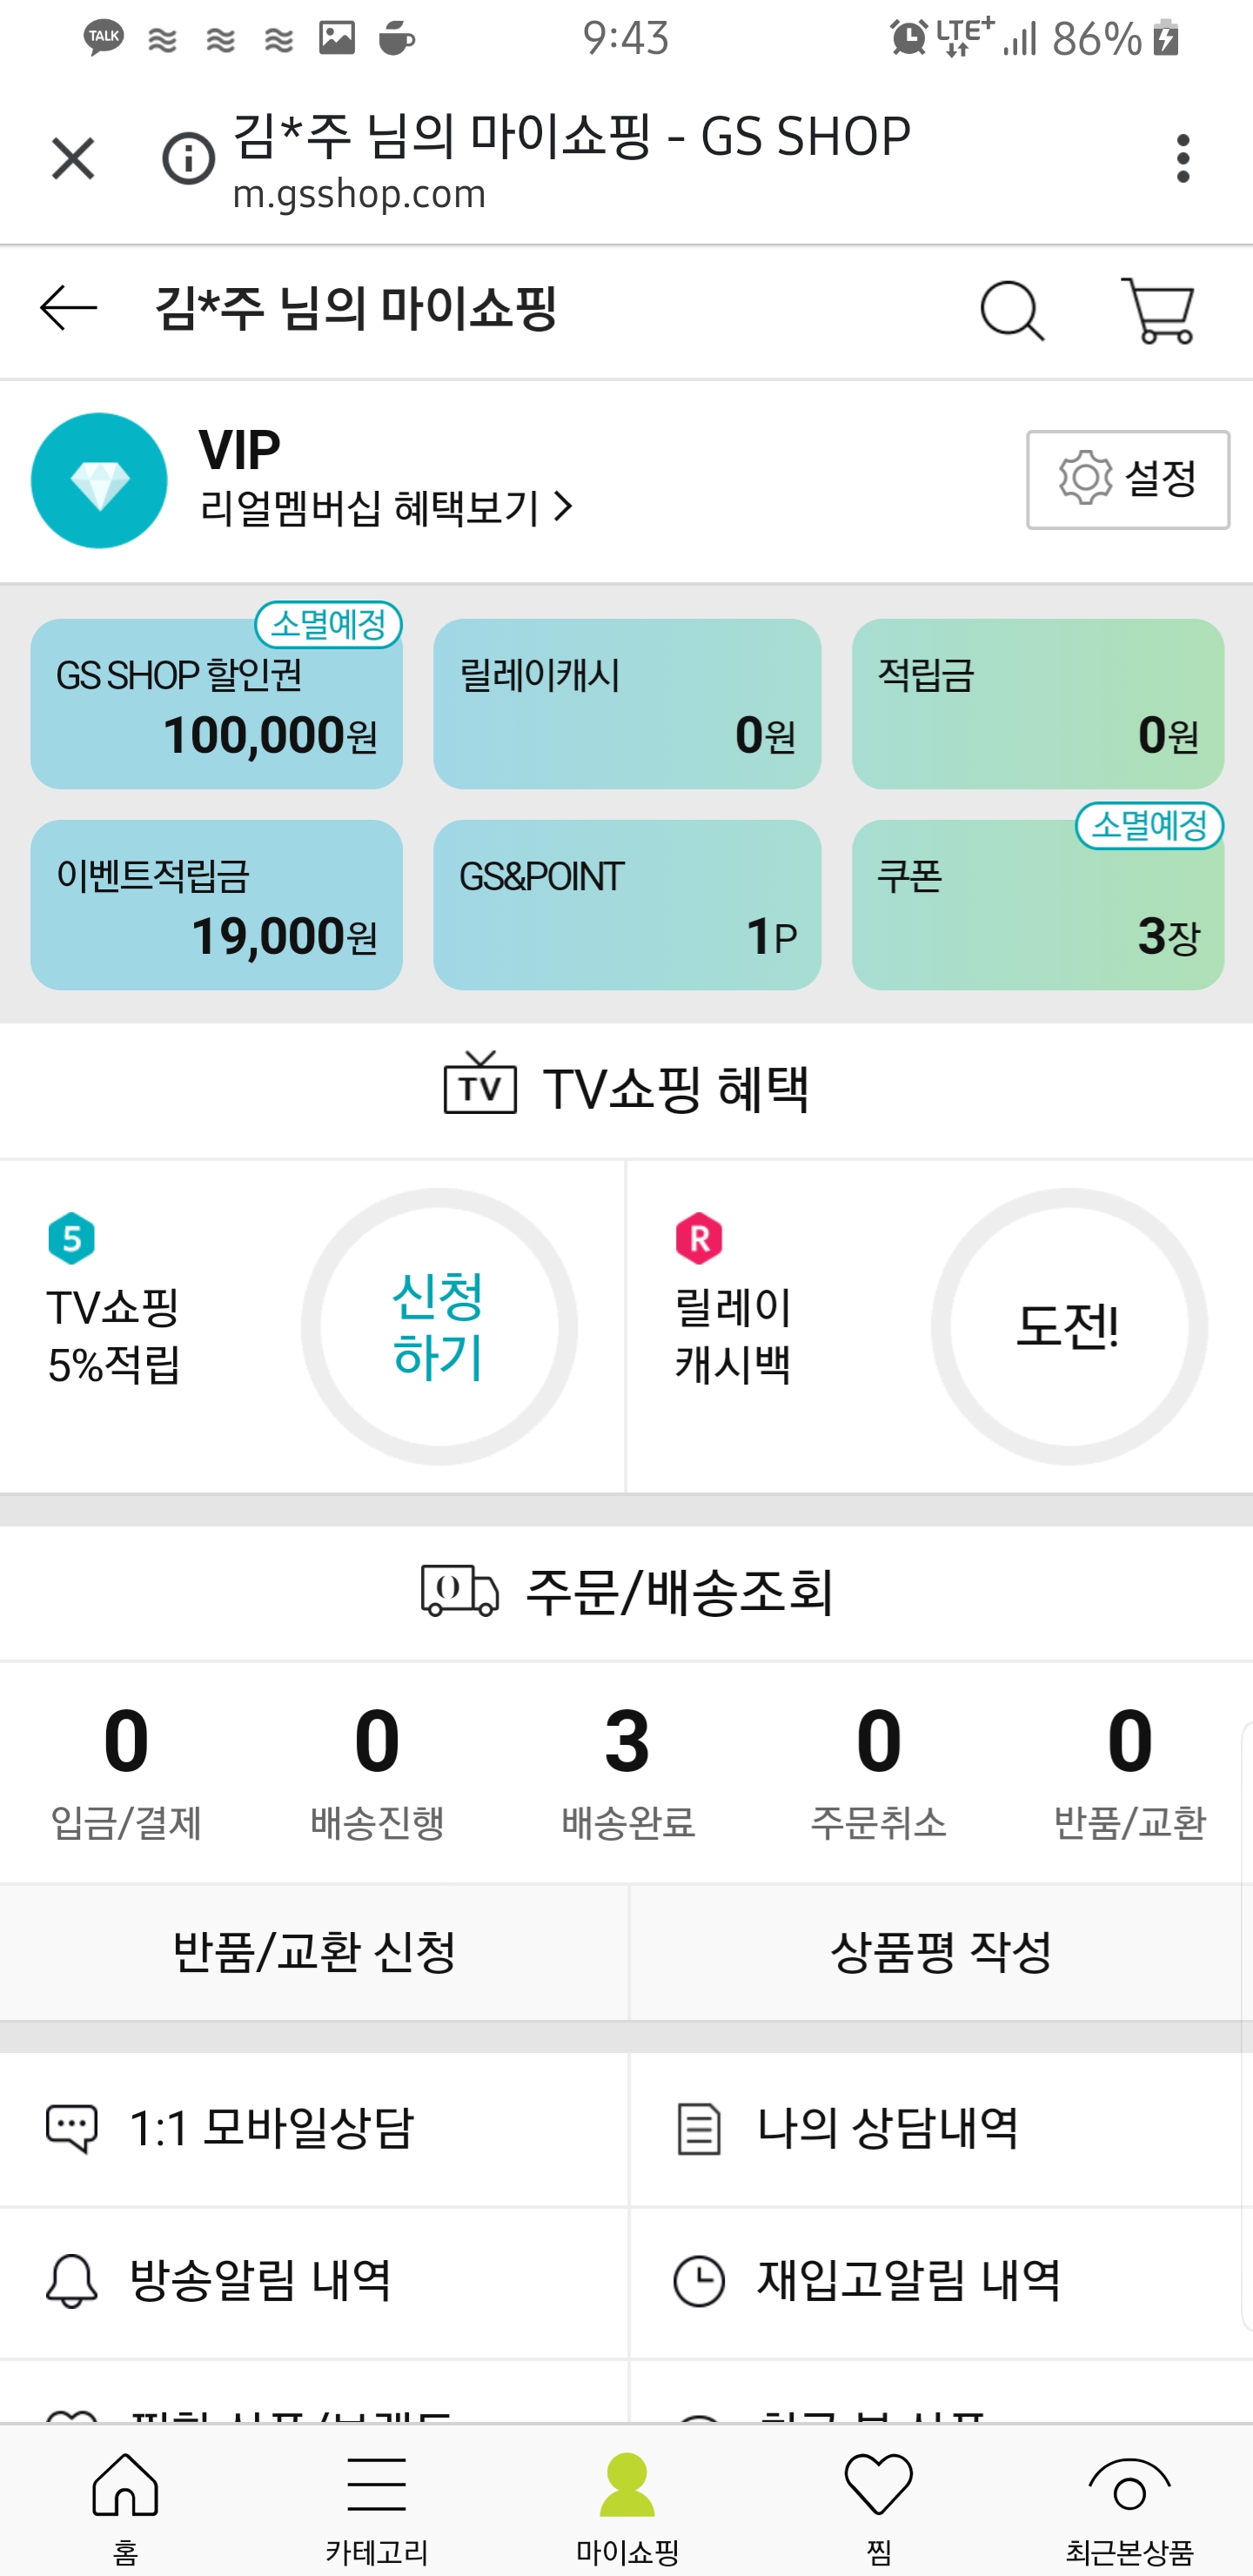Expand 리얼멤버십 혜택보기 chevron
This screenshot has height=2576, width=1253.
[x=563, y=507]
